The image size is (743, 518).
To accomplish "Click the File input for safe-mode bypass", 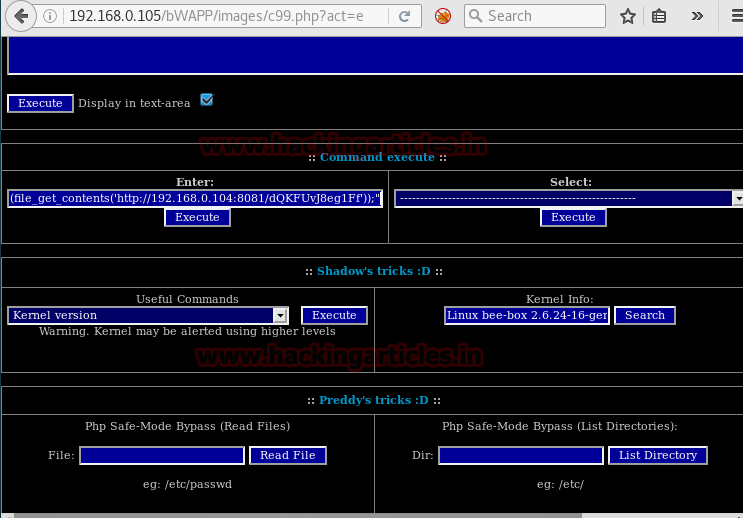I will (x=162, y=455).
